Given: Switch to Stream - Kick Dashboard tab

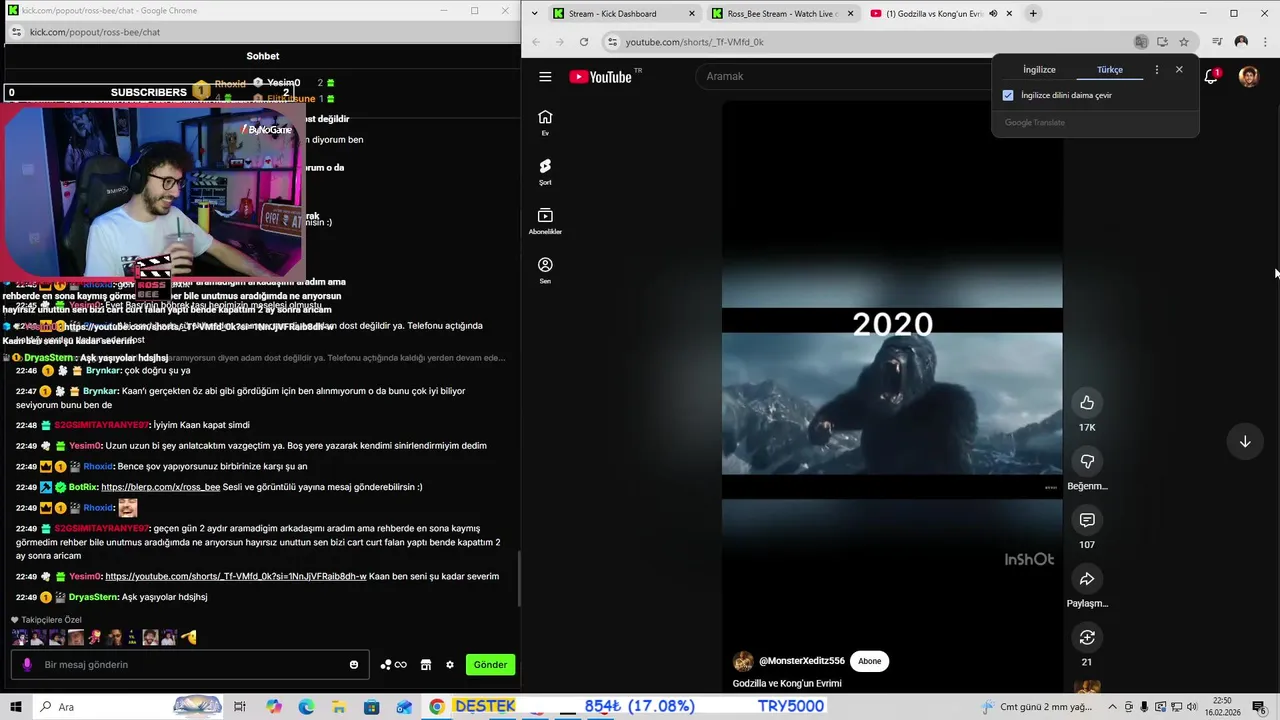Looking at the screenshot, I should (x=624, y=14).
